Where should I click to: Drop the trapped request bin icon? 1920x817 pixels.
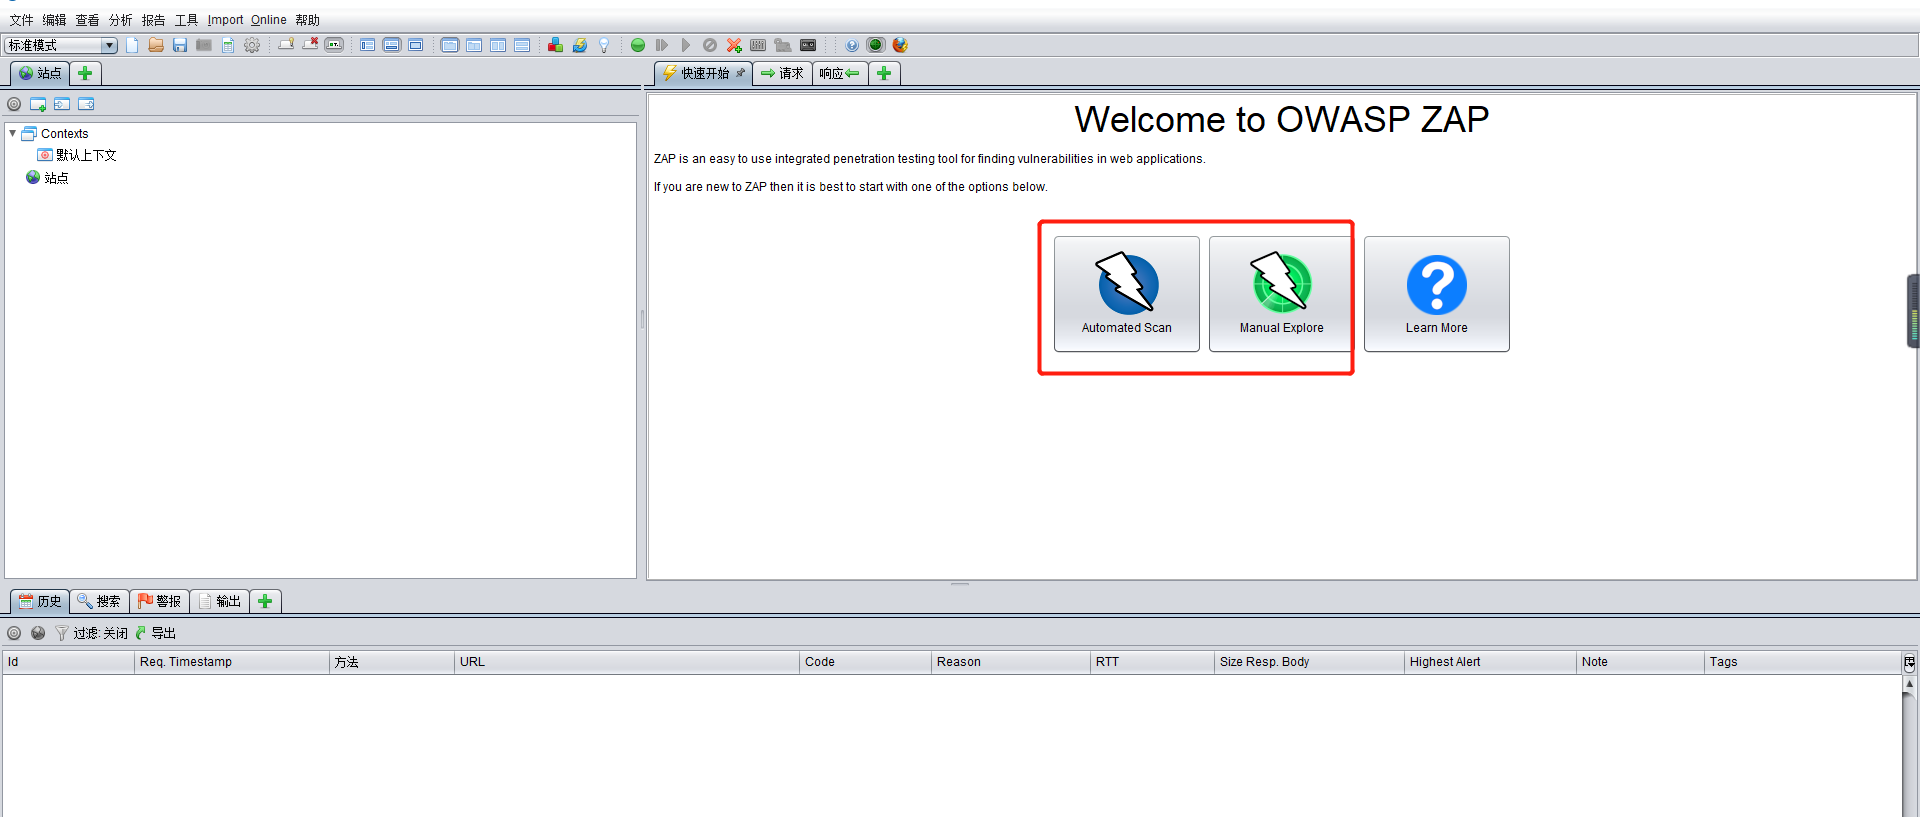coord(710,45)
